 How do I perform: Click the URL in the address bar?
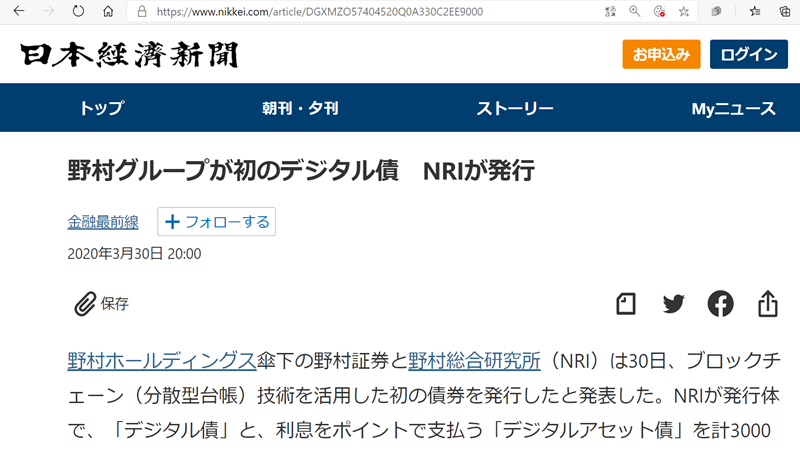pos(319,12)
